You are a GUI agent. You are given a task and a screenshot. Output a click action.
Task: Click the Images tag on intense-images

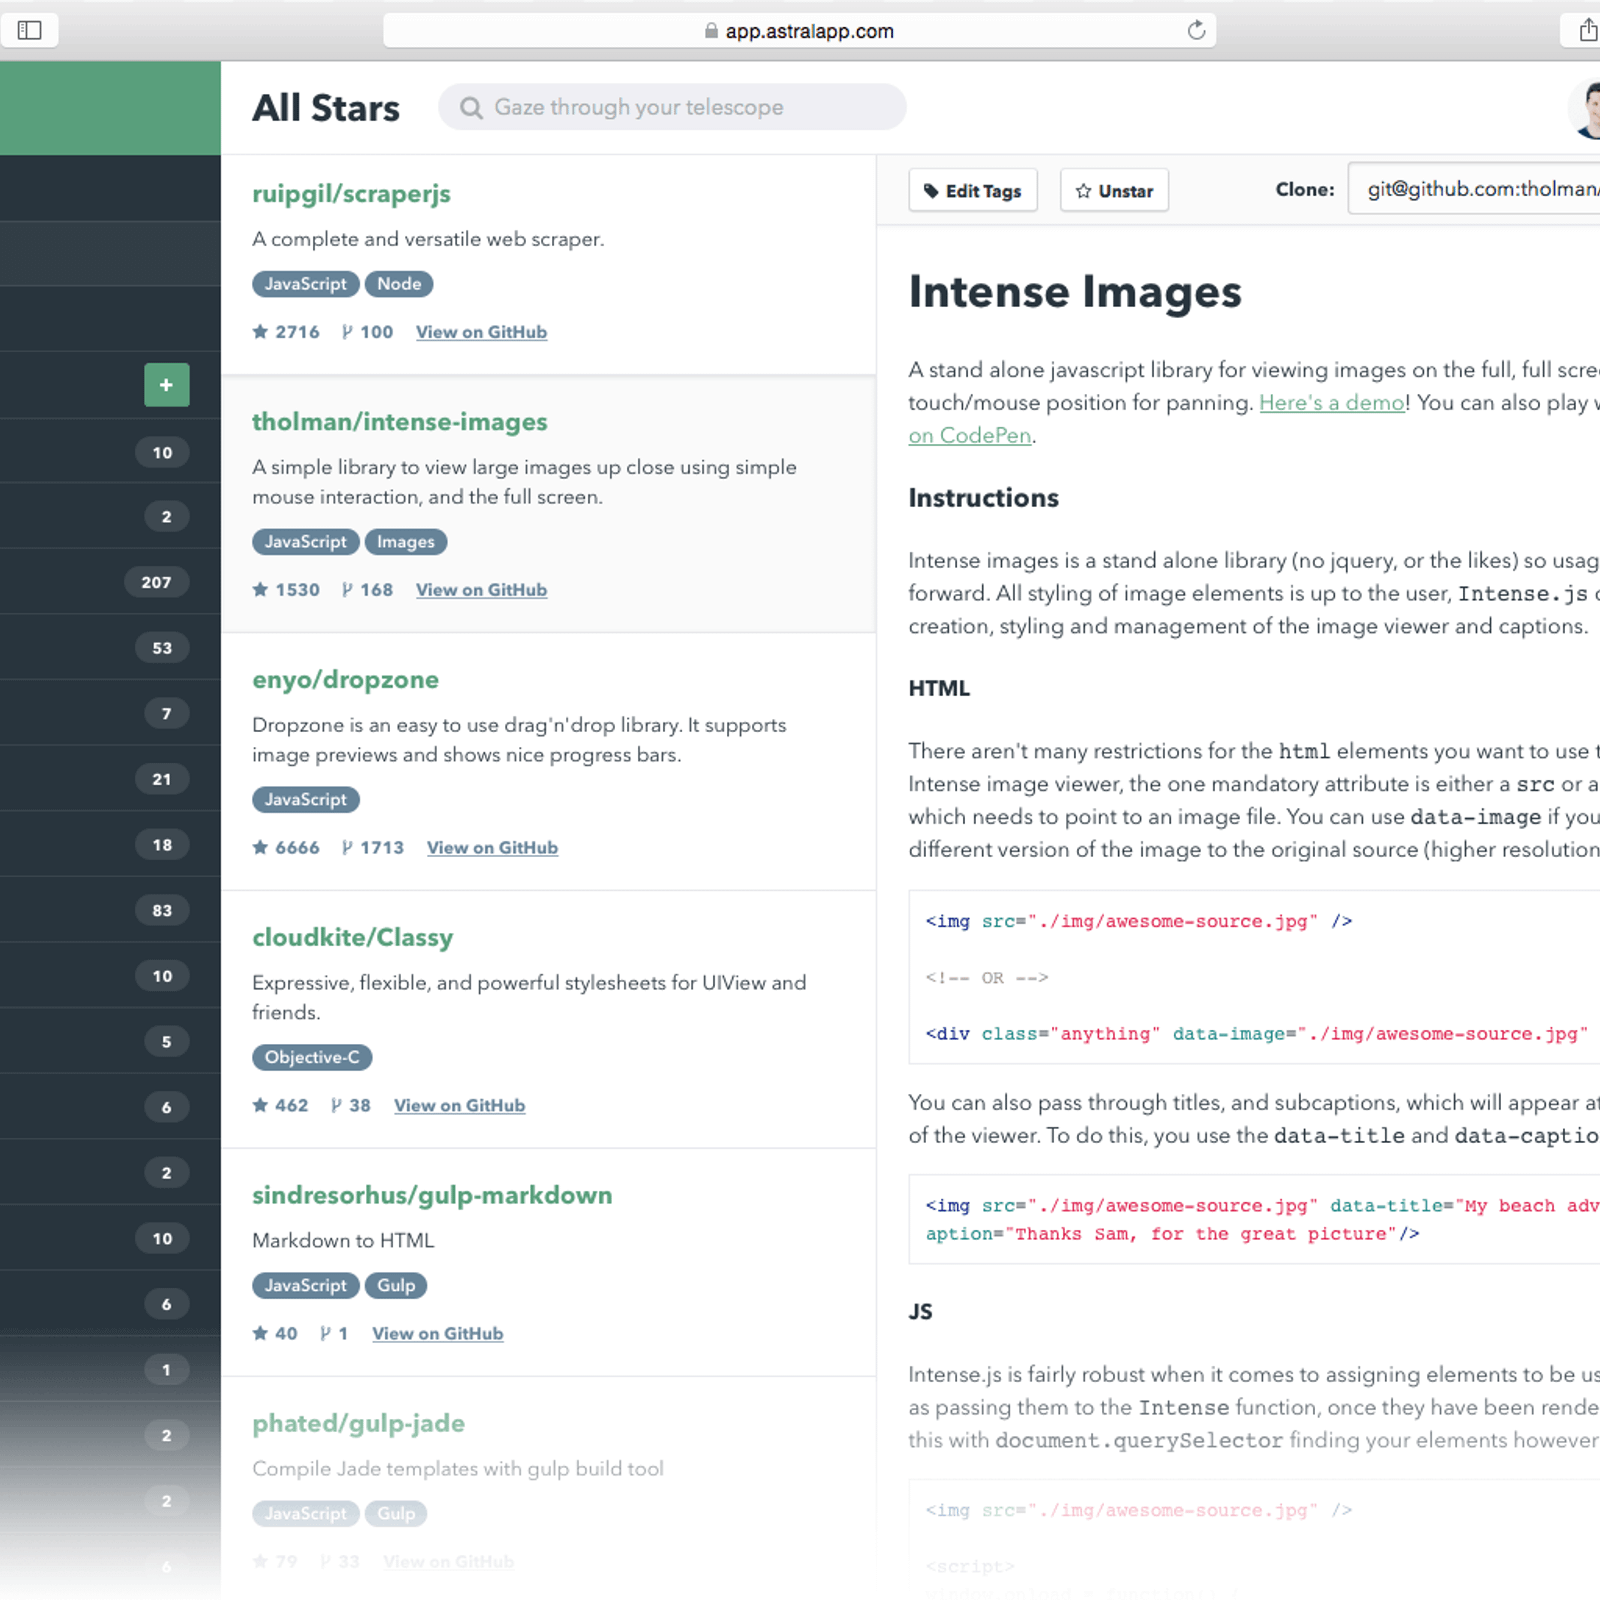tap(406, 542)
